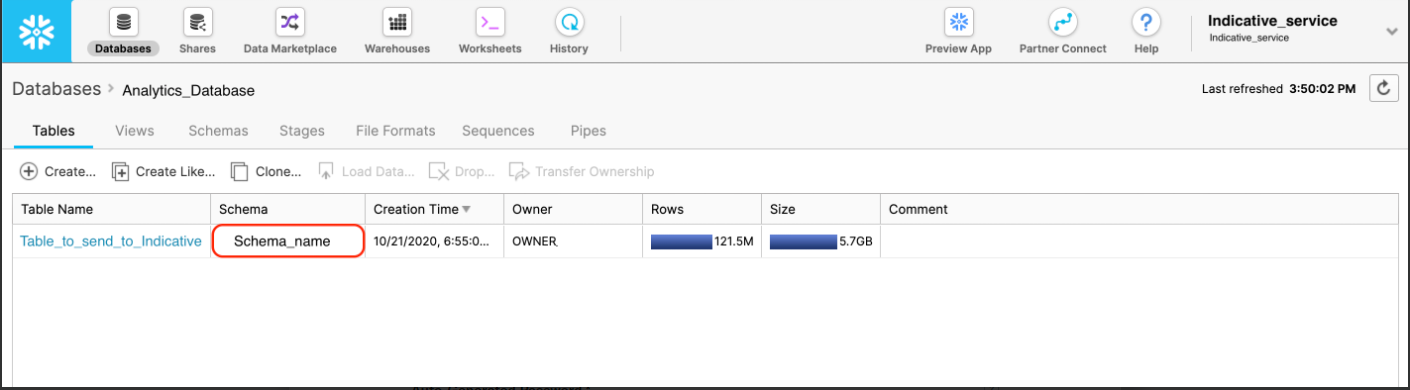The height and width of the screenshot is (390, 1410).
Task: Sort by the Owner column header
Action: tap(573, 209)
